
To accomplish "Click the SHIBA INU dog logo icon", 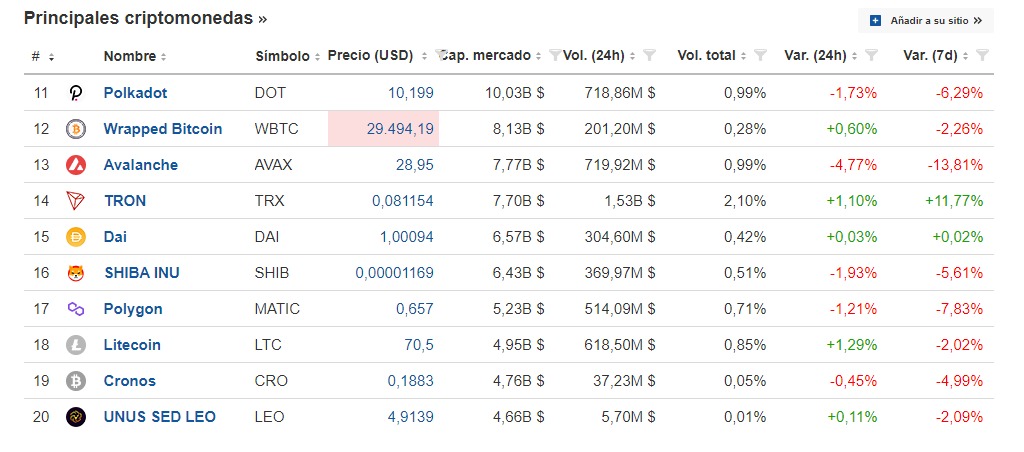I will pos(76,273).
